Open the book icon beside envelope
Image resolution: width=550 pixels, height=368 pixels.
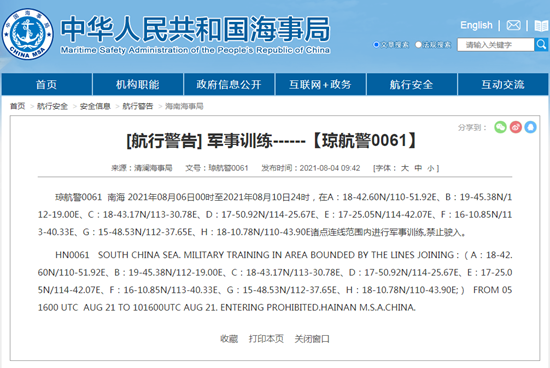(x=541, y=26)
